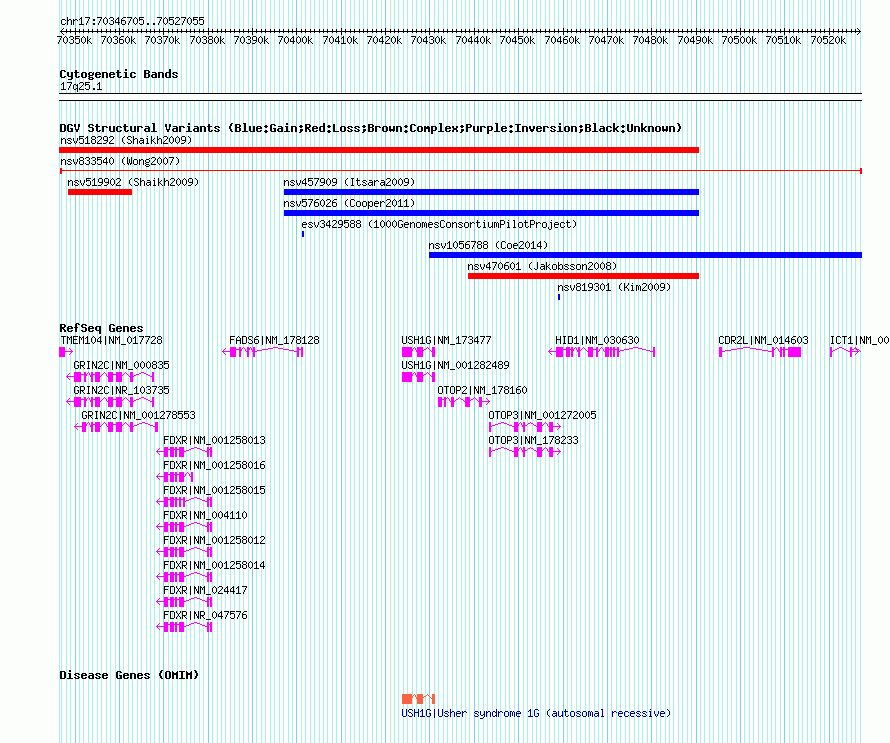Select the 17q25.1 cytogenetic band label
The height and width of the screenshot is (743, 890).
click(x=81, y=86)
